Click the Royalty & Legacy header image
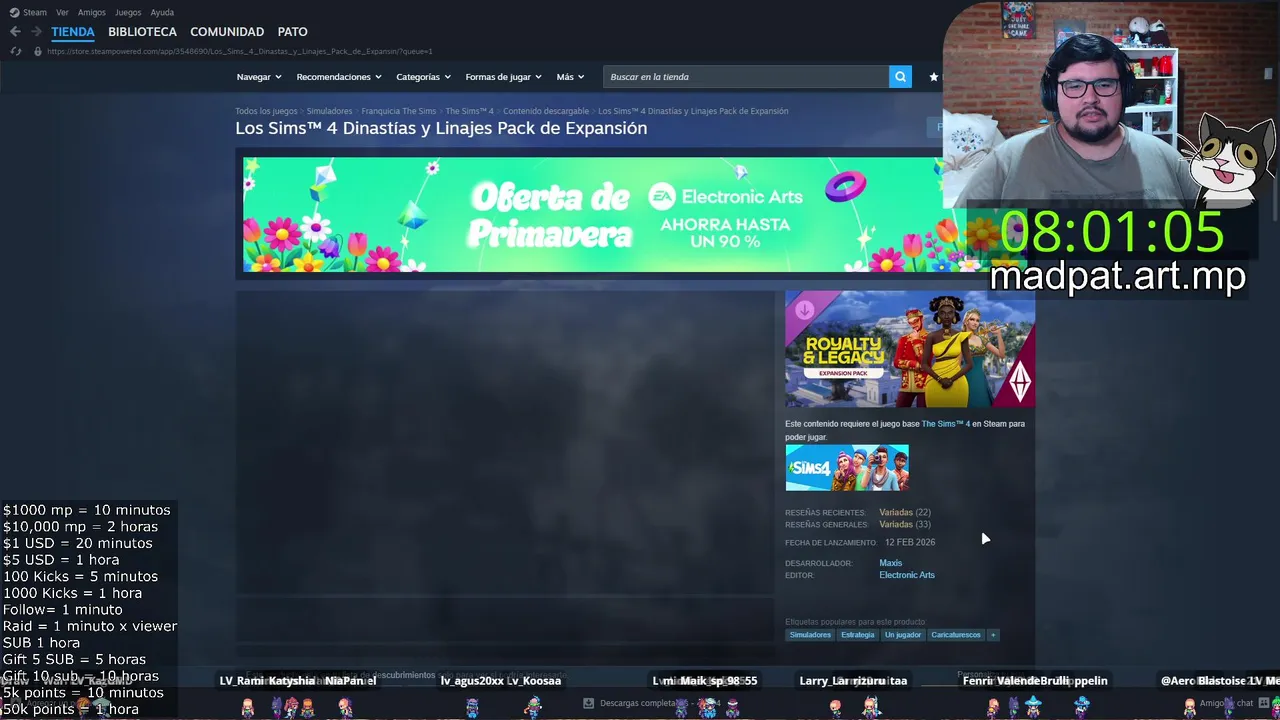The height and width of the screenshot is (720, 1280). [x=910, y=349]
